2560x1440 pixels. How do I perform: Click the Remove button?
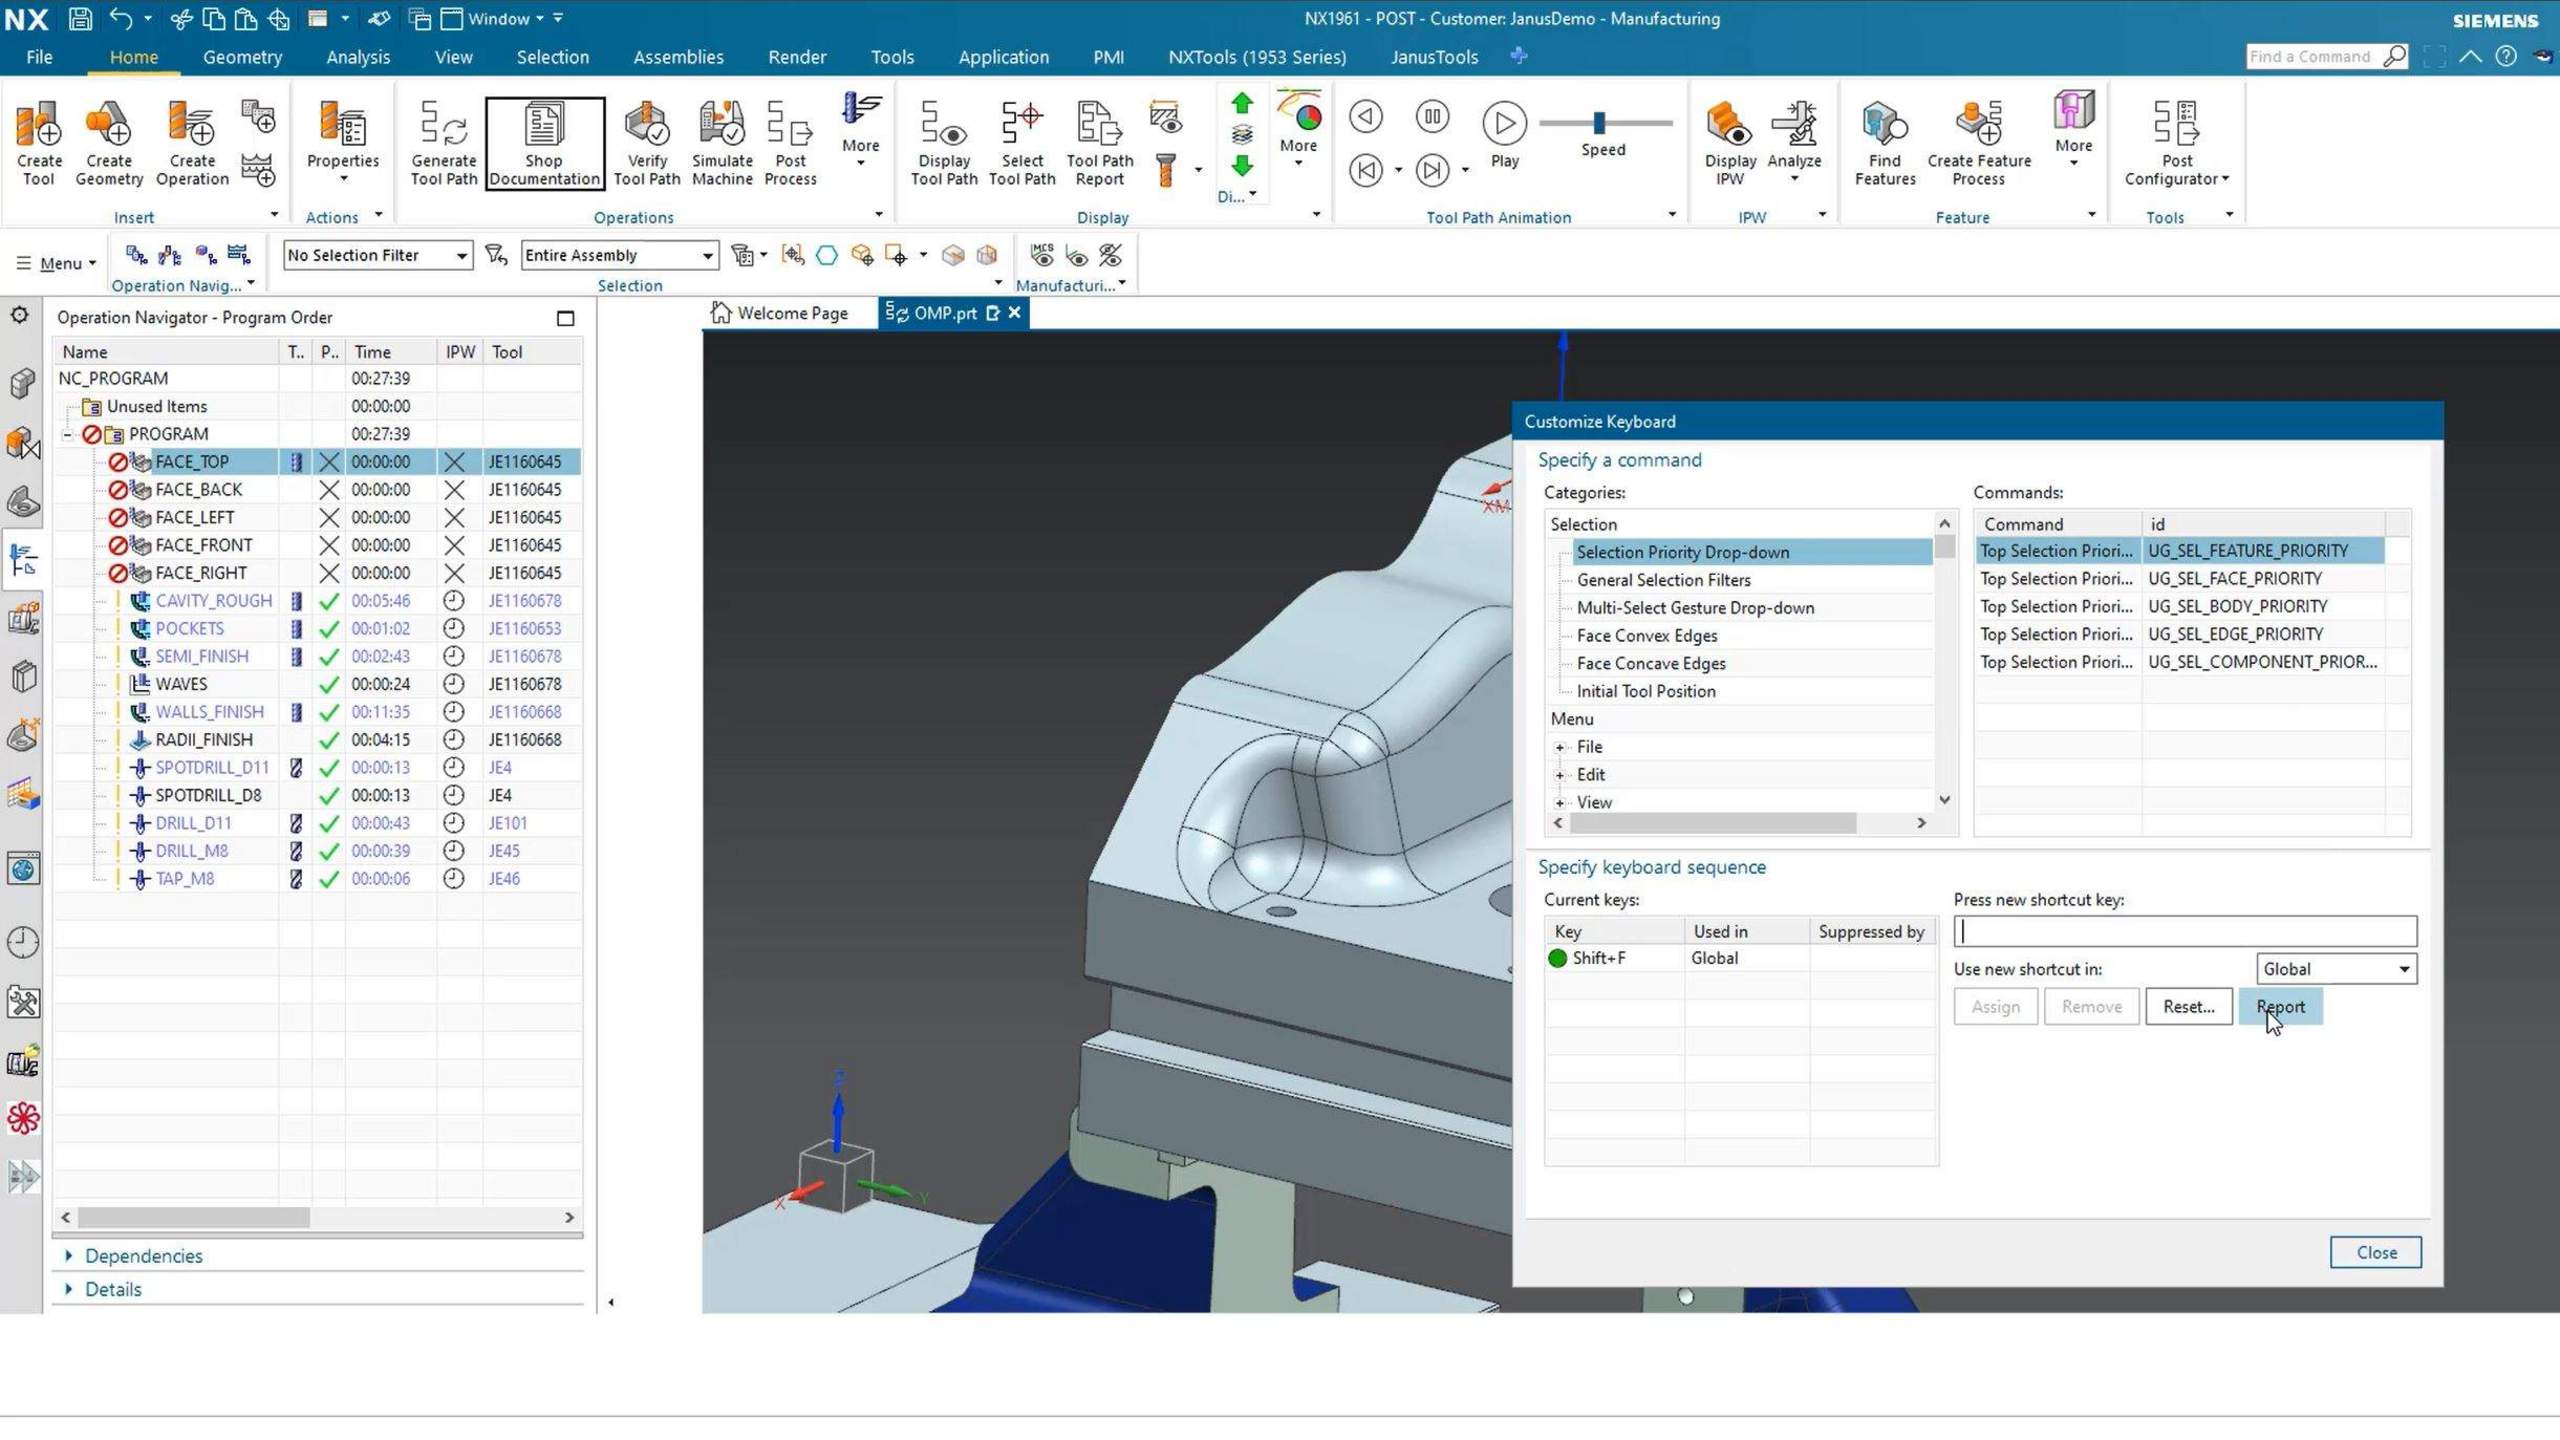click(2091, 1007)
